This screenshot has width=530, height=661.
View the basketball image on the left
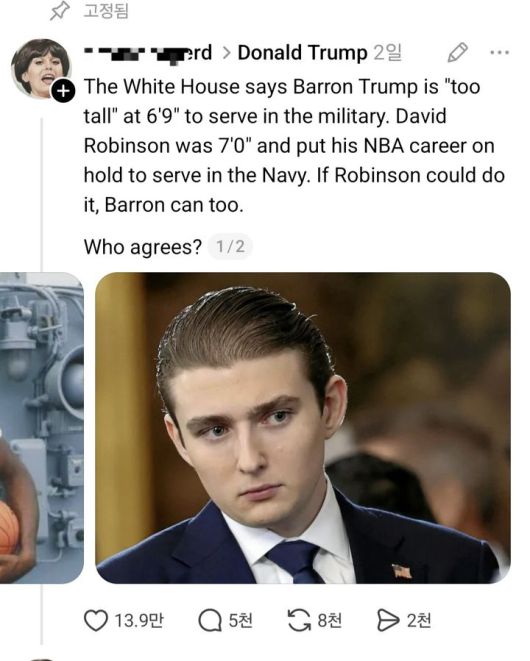(41, 428)
